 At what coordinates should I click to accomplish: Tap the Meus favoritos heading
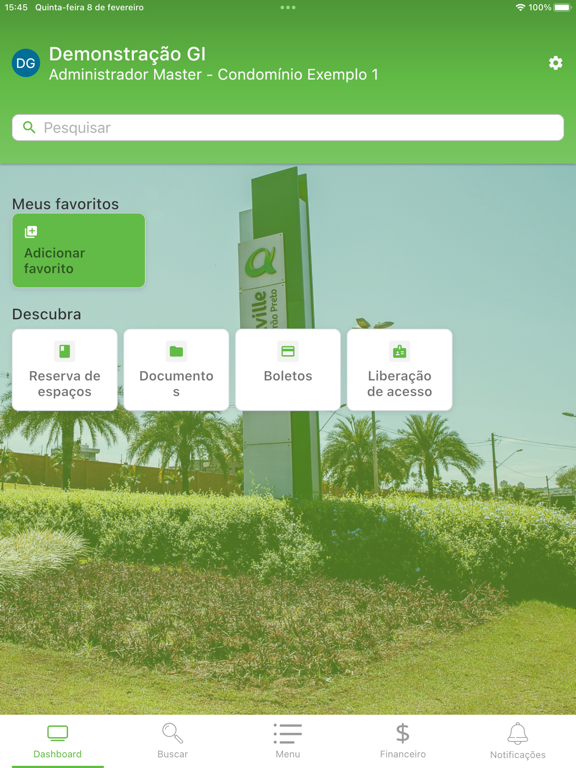[x=65, y=204]
